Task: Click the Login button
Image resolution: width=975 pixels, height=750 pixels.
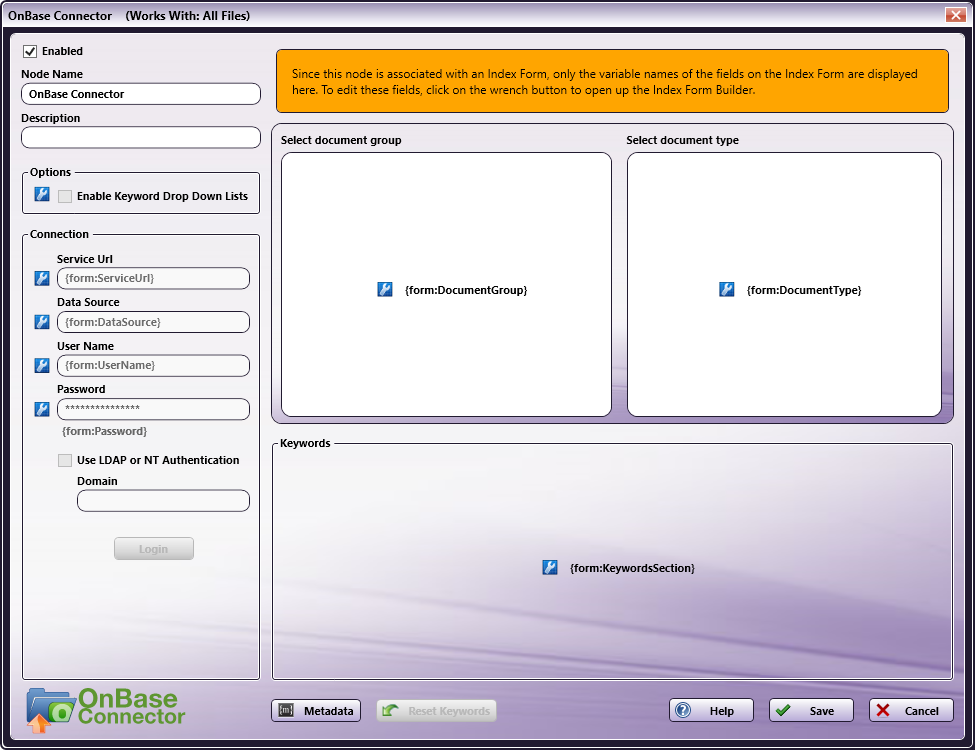Action: click(154, 548)
